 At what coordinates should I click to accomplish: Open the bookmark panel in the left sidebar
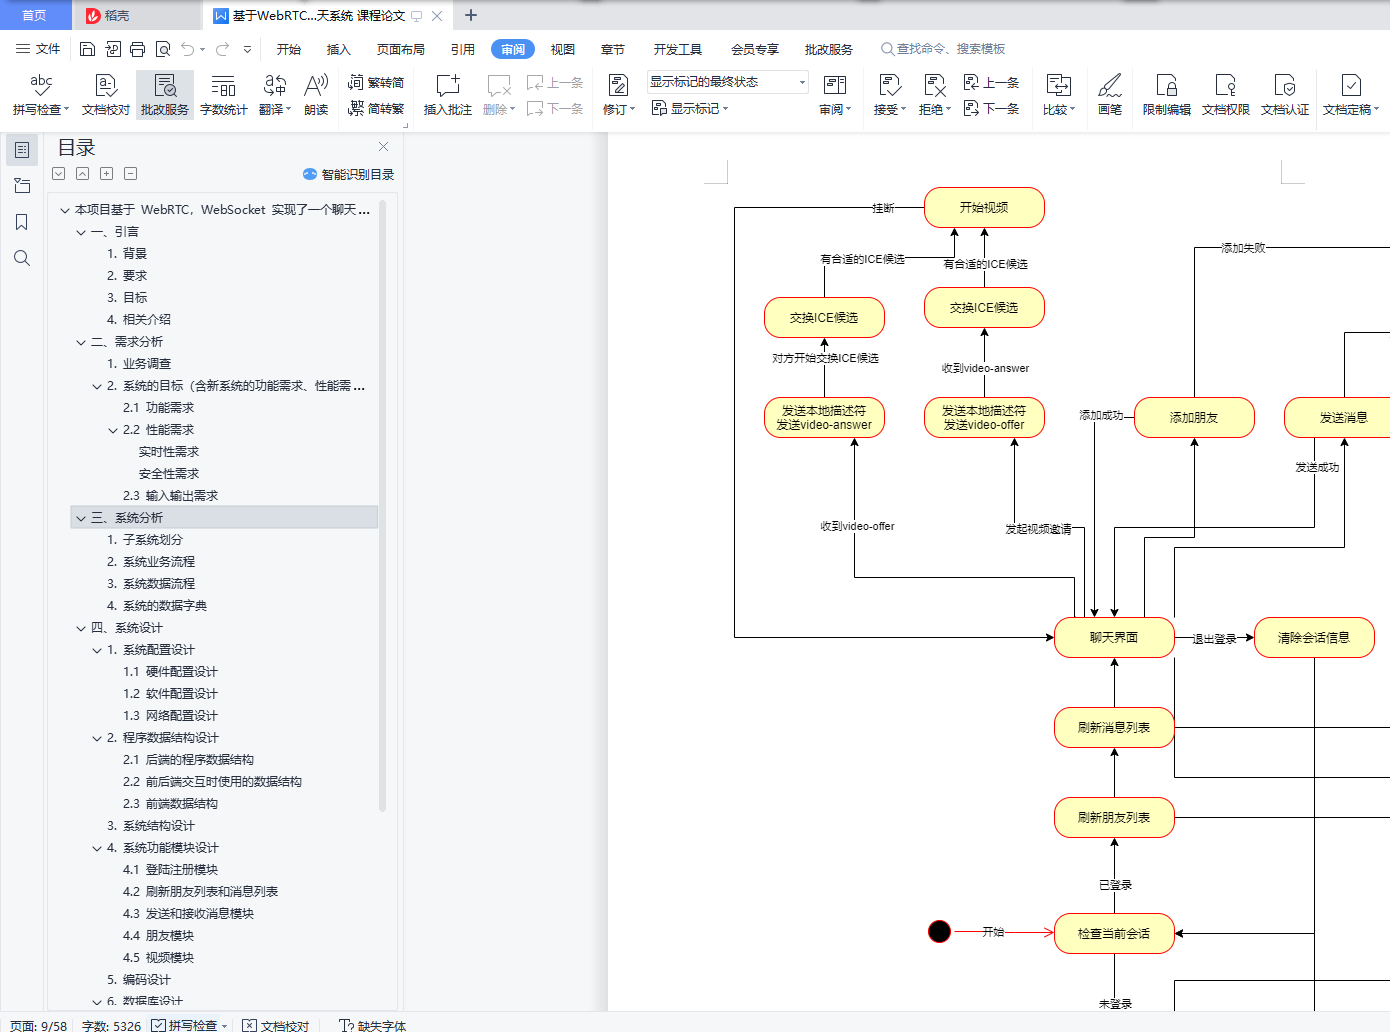tap(21, 222)
